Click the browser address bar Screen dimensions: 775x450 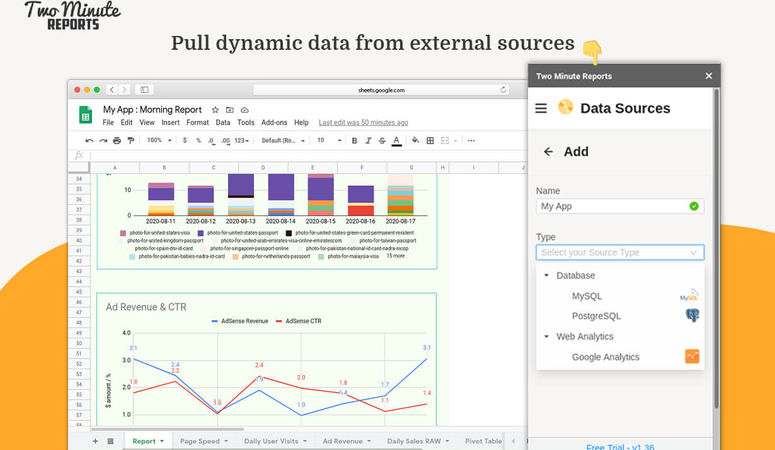(x=381, y=90)
